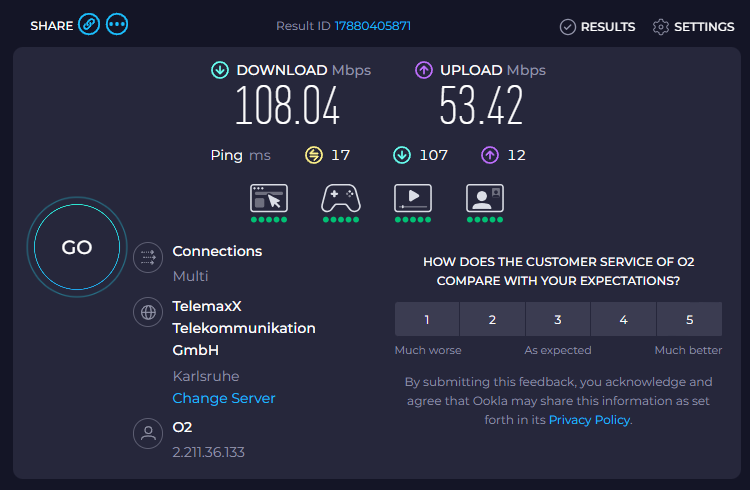Viewport: 750px width, 490px height.
Task: Click the server globe icon
Action: tap(148, 312)
